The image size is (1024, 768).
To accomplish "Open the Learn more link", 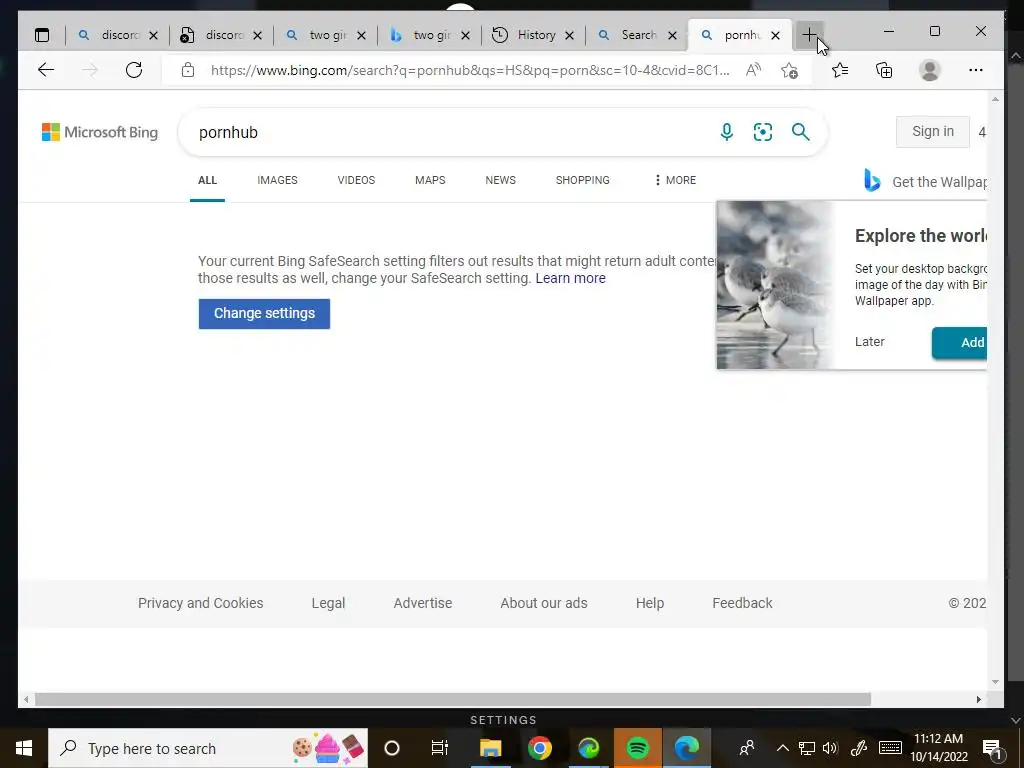I will pyautogui.click(x=570, y=278).
